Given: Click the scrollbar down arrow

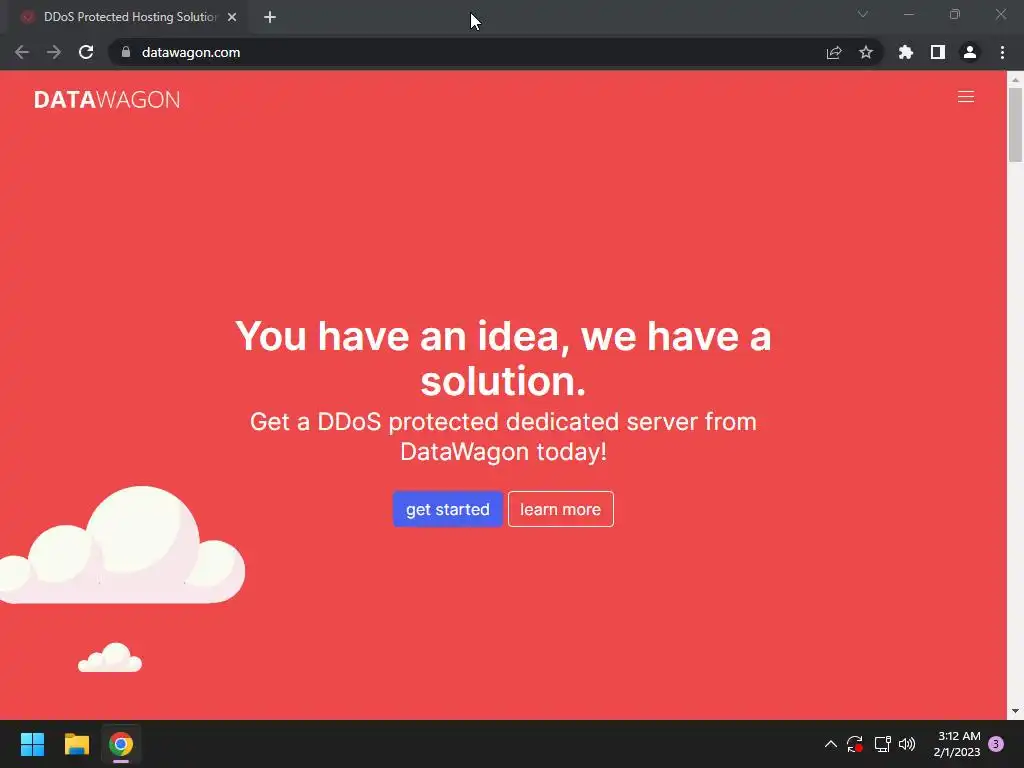Looking at the screenshot, I should [1015, 711].
